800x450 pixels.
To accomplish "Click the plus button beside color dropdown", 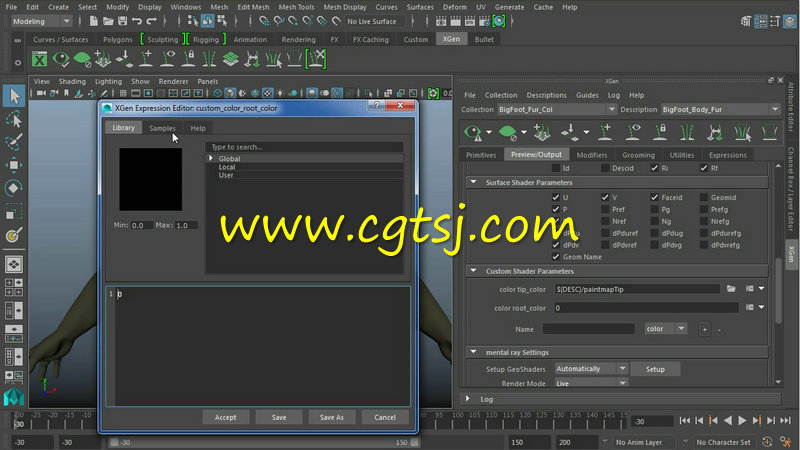I will pos(705,329).
